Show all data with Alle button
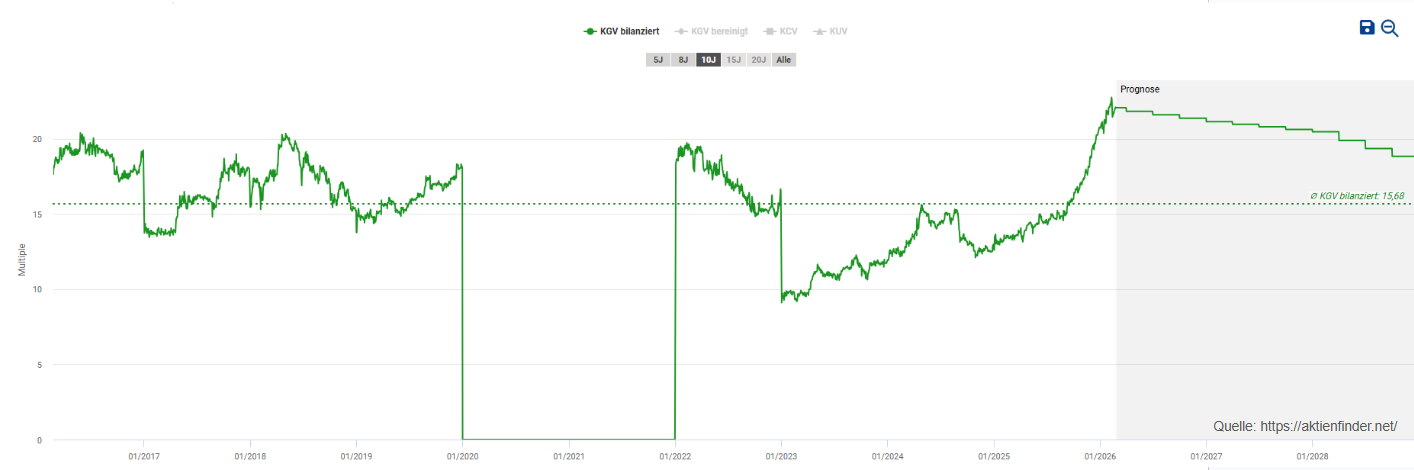Viewport: 1414px width, 470px height. (784, 60)
